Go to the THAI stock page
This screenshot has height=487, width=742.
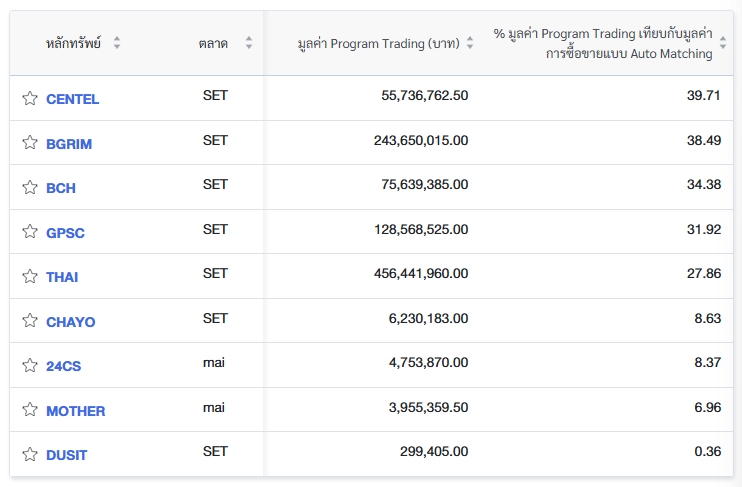tap(62, 277)
